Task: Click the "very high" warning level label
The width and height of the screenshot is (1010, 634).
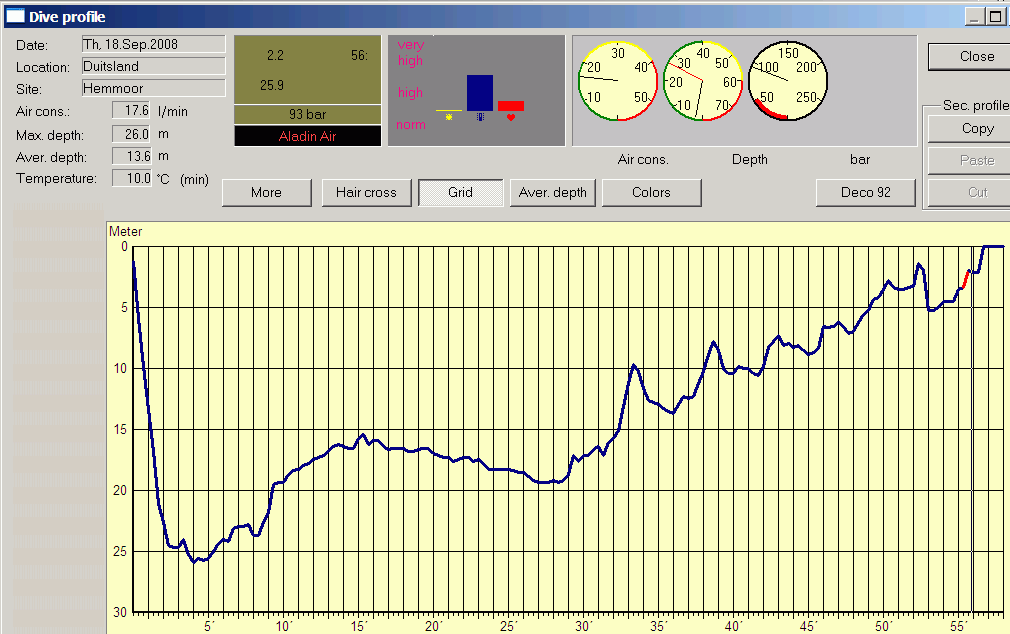Action: (x=410, y=52)
